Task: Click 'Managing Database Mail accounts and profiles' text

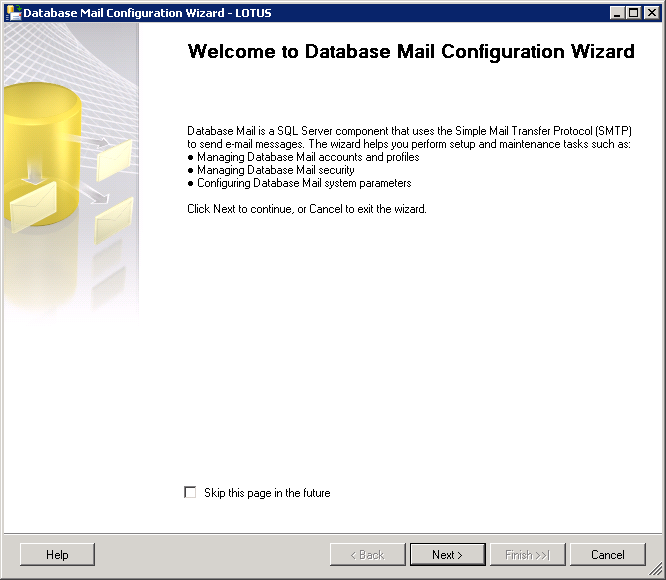Action: pyautogui.click(x=308, y=157)
